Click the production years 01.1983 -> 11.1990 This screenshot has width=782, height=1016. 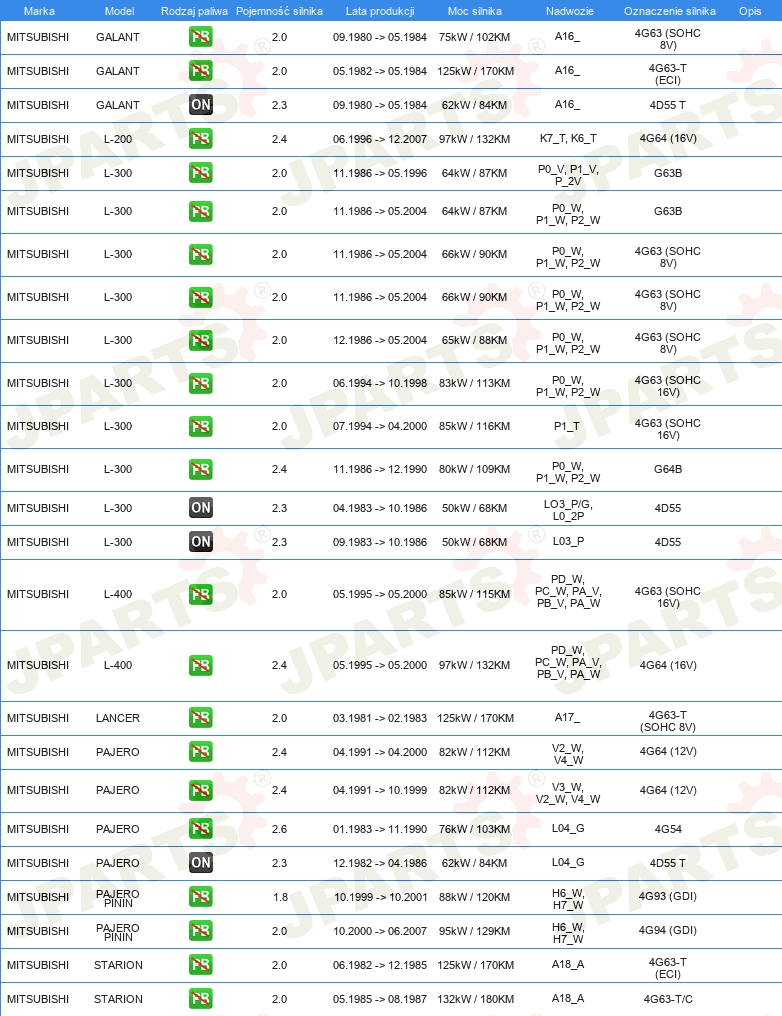pos(380,829)
